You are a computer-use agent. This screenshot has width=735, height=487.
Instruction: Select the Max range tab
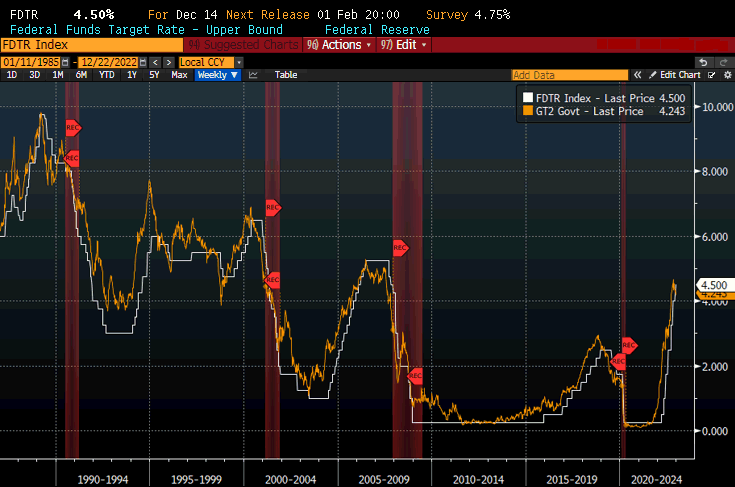point(179,75)
